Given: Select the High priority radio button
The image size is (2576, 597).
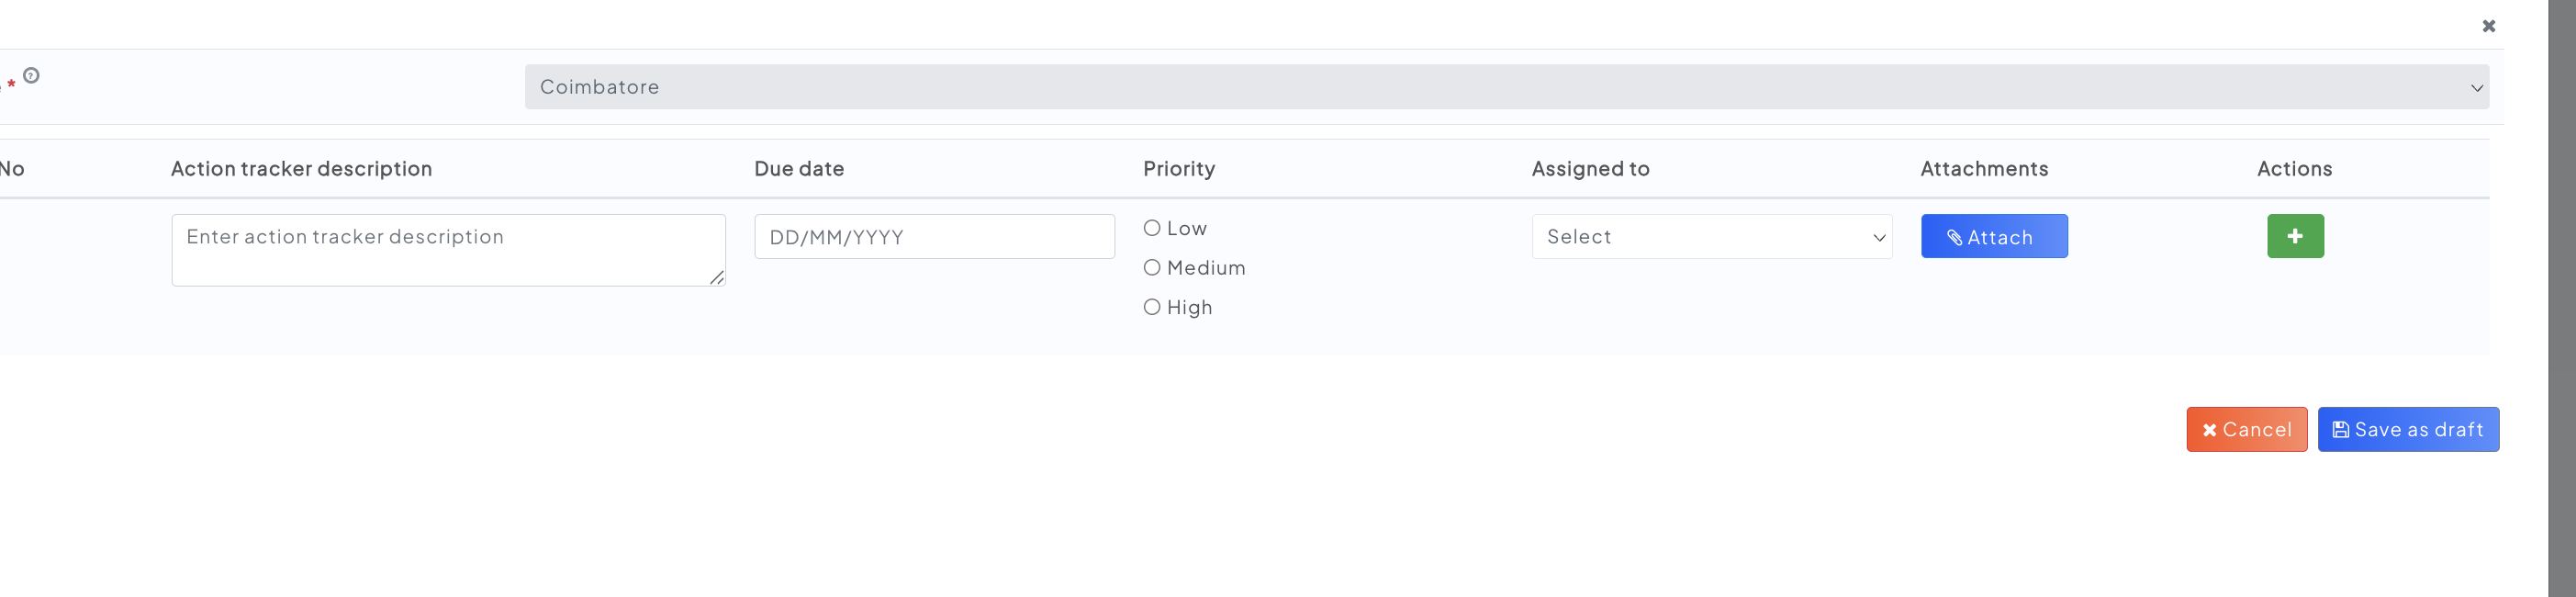Looking at the screenshot, I should pyautogui.click(x=1152, y=307).
